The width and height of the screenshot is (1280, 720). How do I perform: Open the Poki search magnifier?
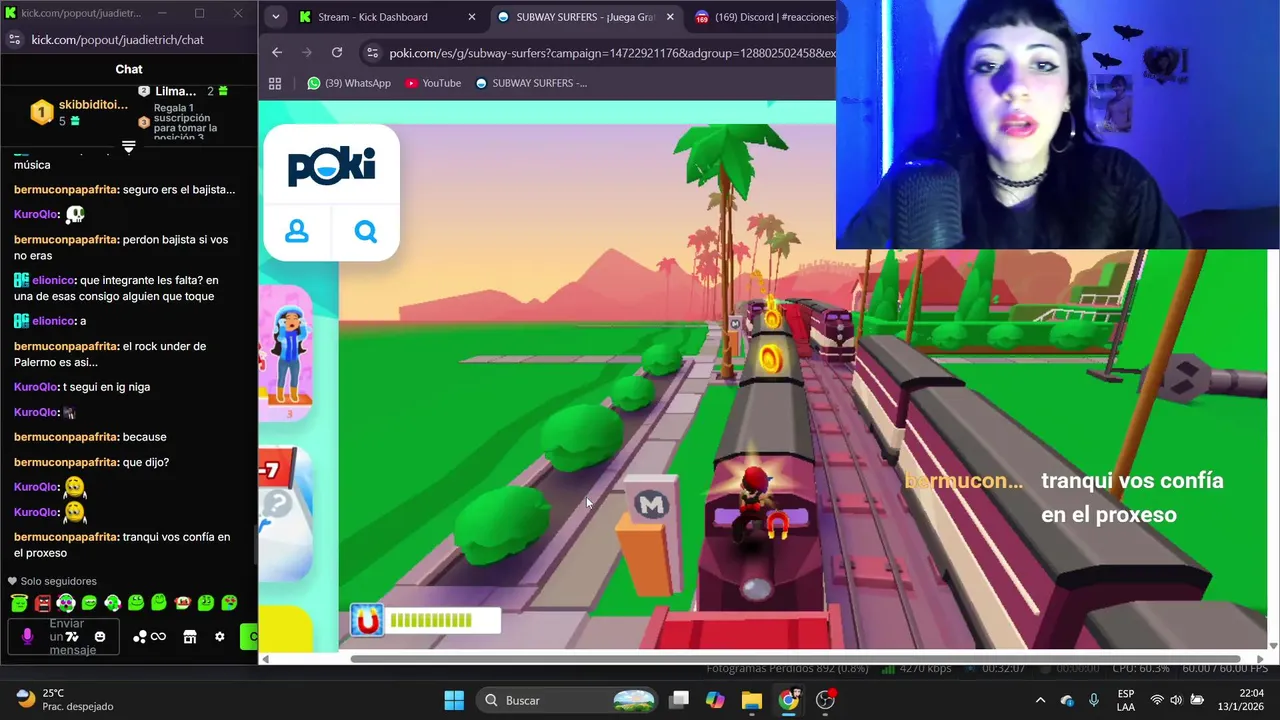pos(366,232)
